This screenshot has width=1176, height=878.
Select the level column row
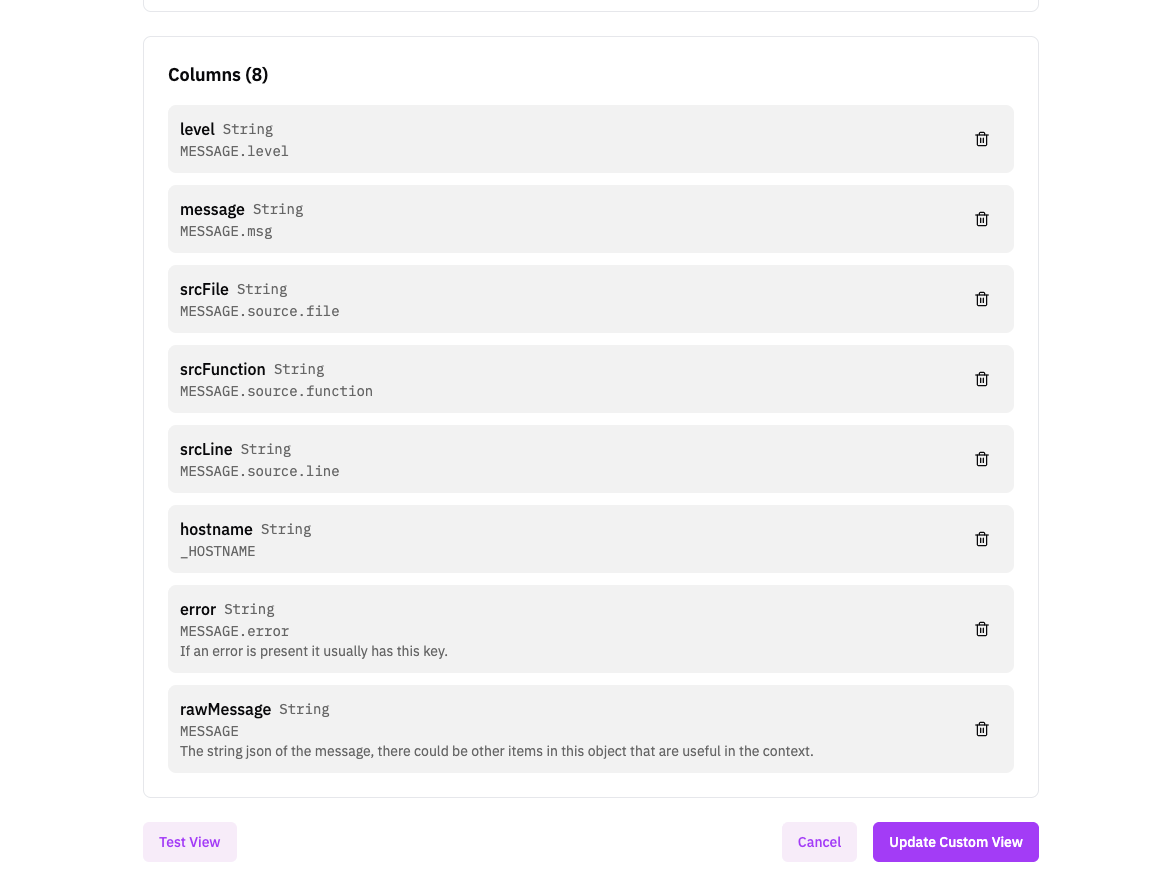[560, 139]
